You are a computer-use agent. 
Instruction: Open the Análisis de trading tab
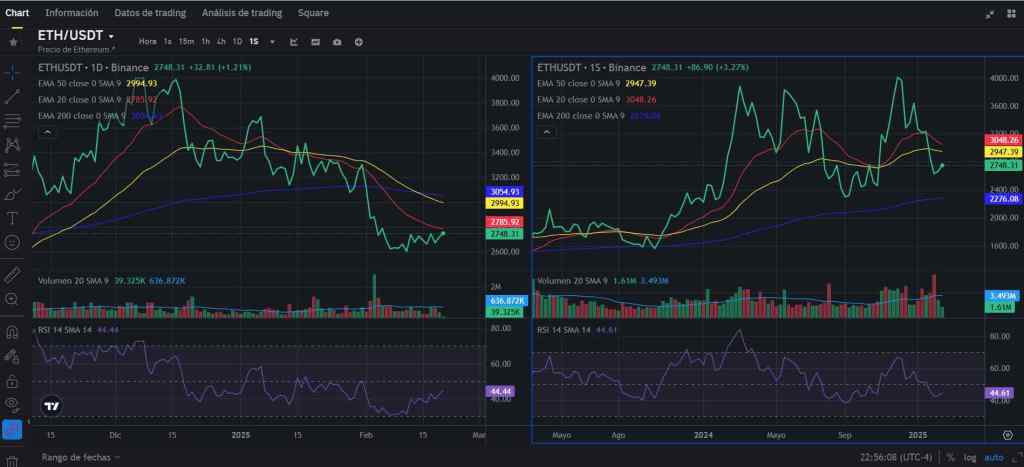pyautogui.click(x=242, y=13)
